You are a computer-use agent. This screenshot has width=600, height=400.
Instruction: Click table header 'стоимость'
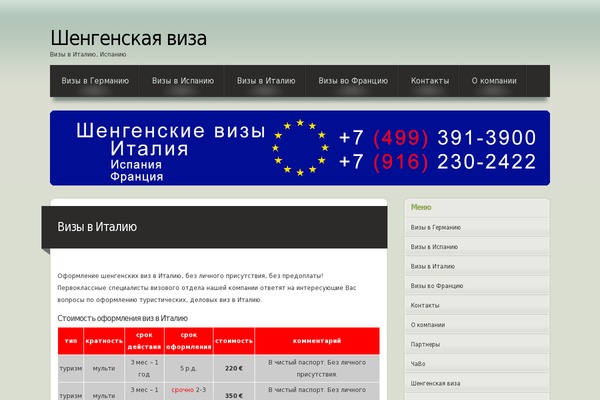click(234, 341)
